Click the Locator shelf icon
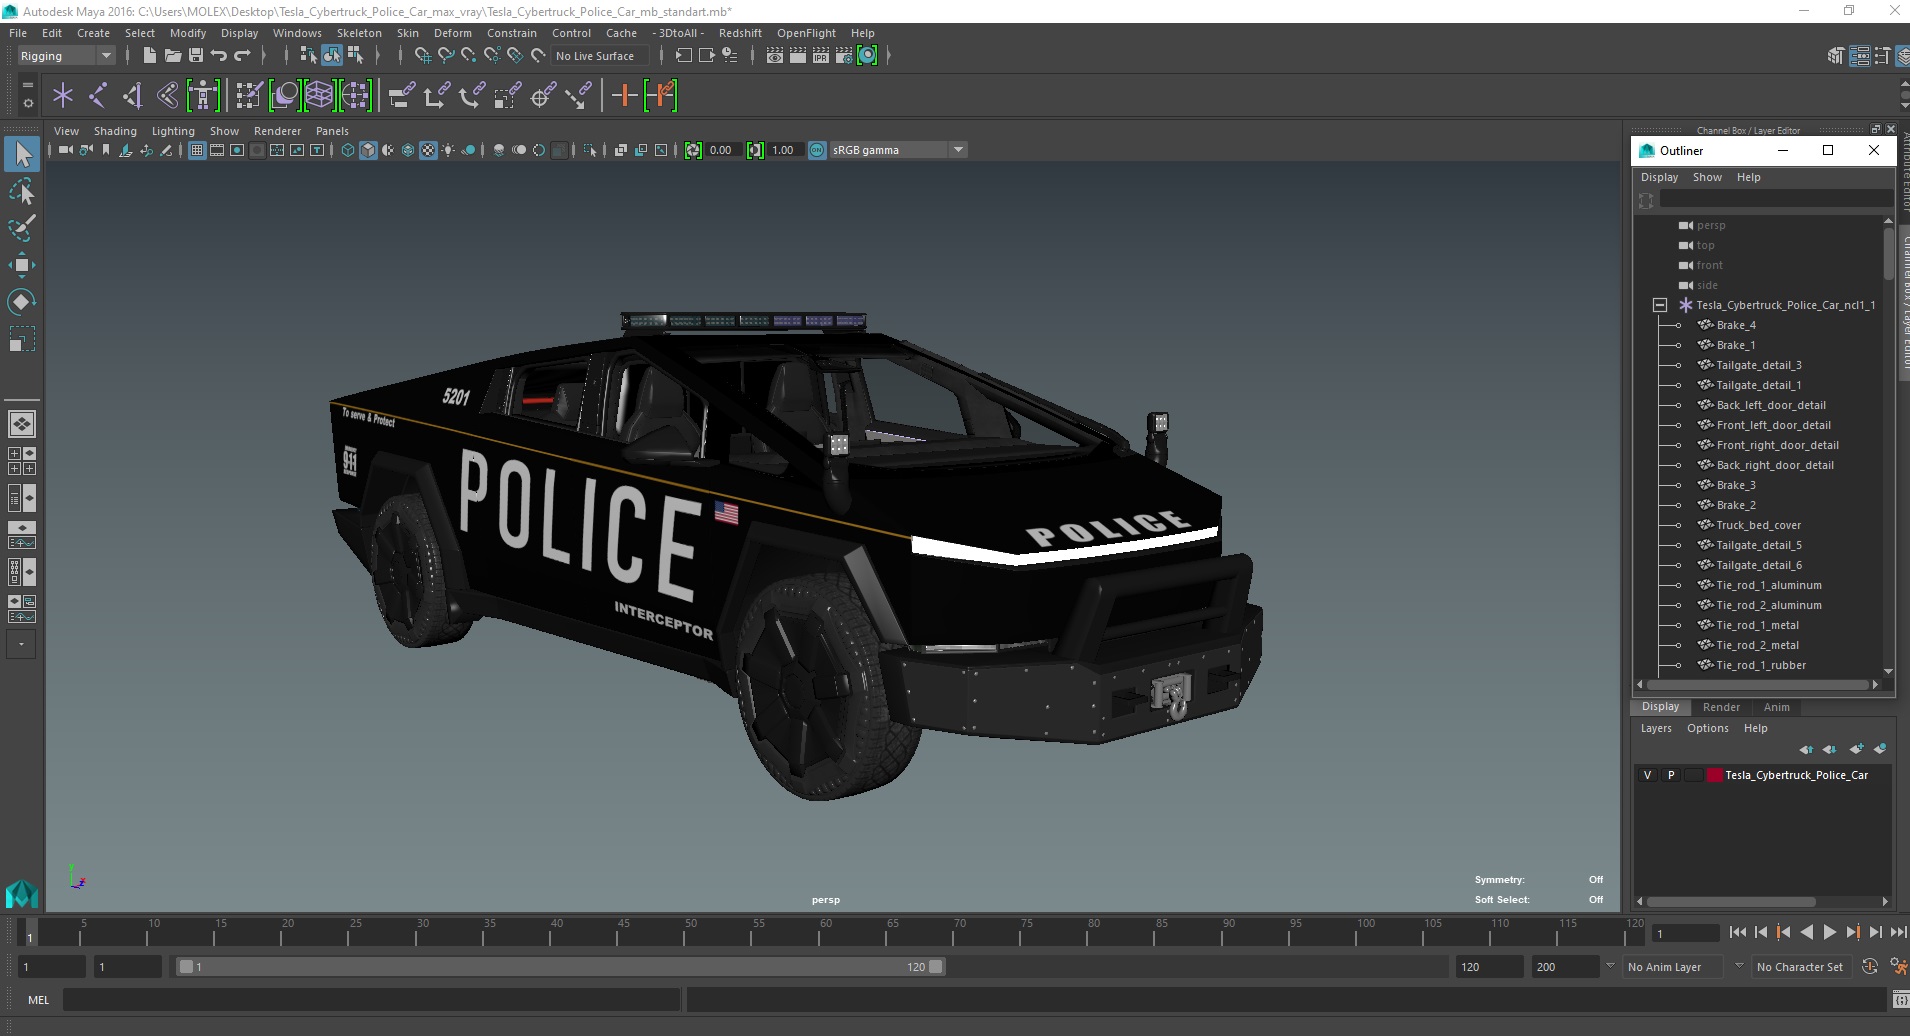1910x1036 pixels. pyautogui.click(x=63, y=96)
